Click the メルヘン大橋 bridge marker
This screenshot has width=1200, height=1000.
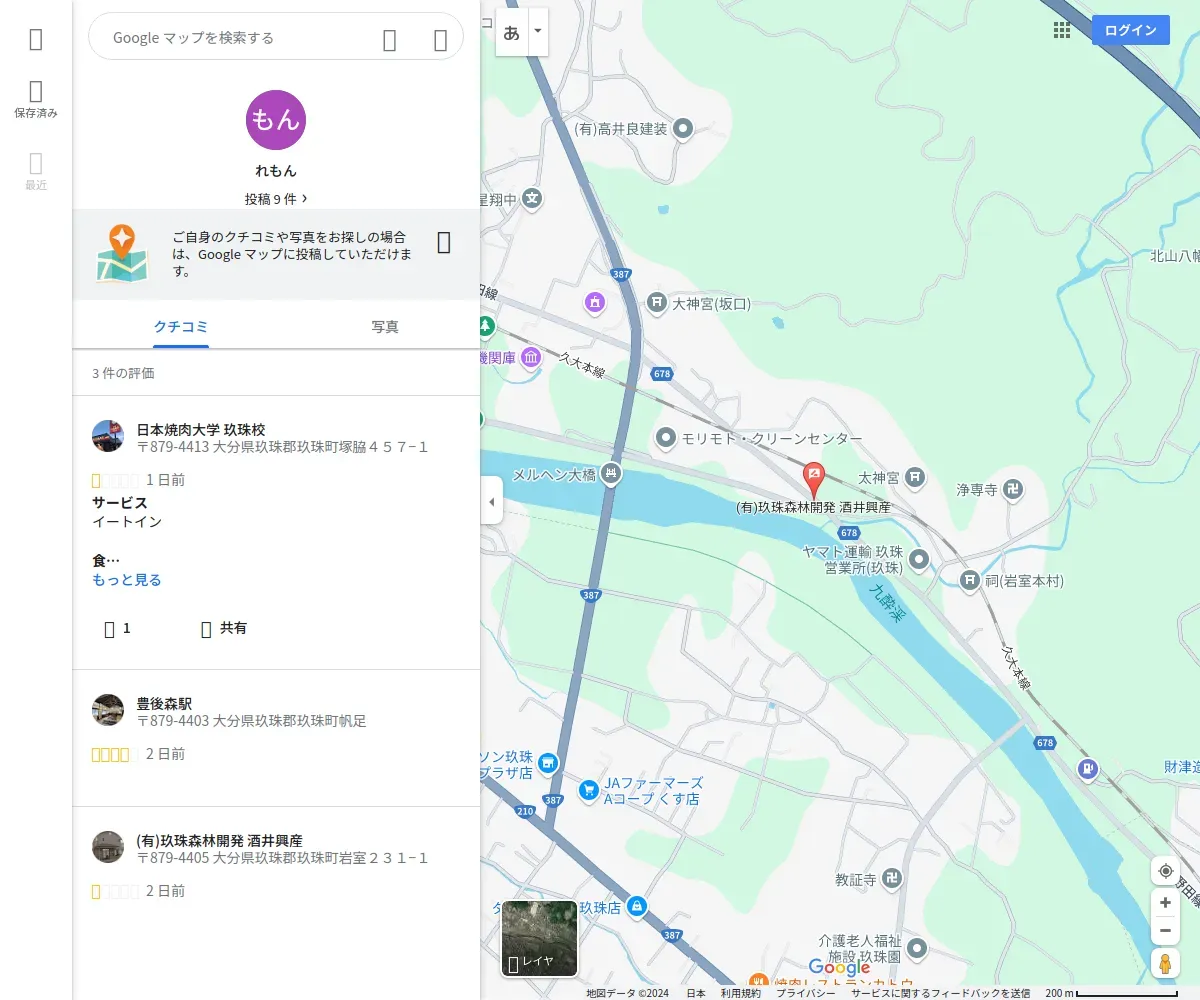pos(611,474)
